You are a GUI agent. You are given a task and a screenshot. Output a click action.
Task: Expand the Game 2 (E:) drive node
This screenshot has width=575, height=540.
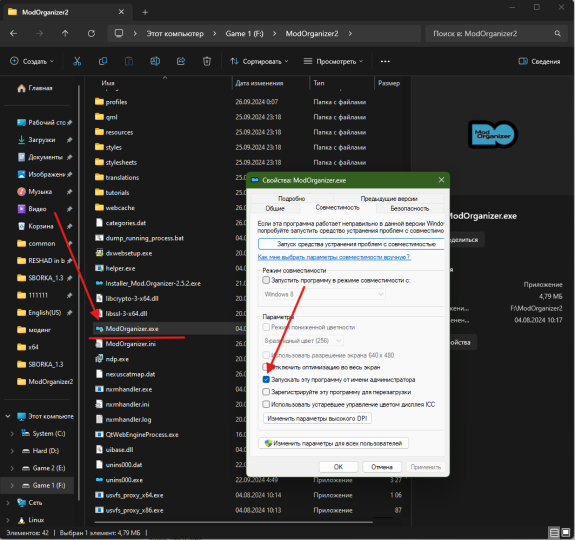coord(12,468)
